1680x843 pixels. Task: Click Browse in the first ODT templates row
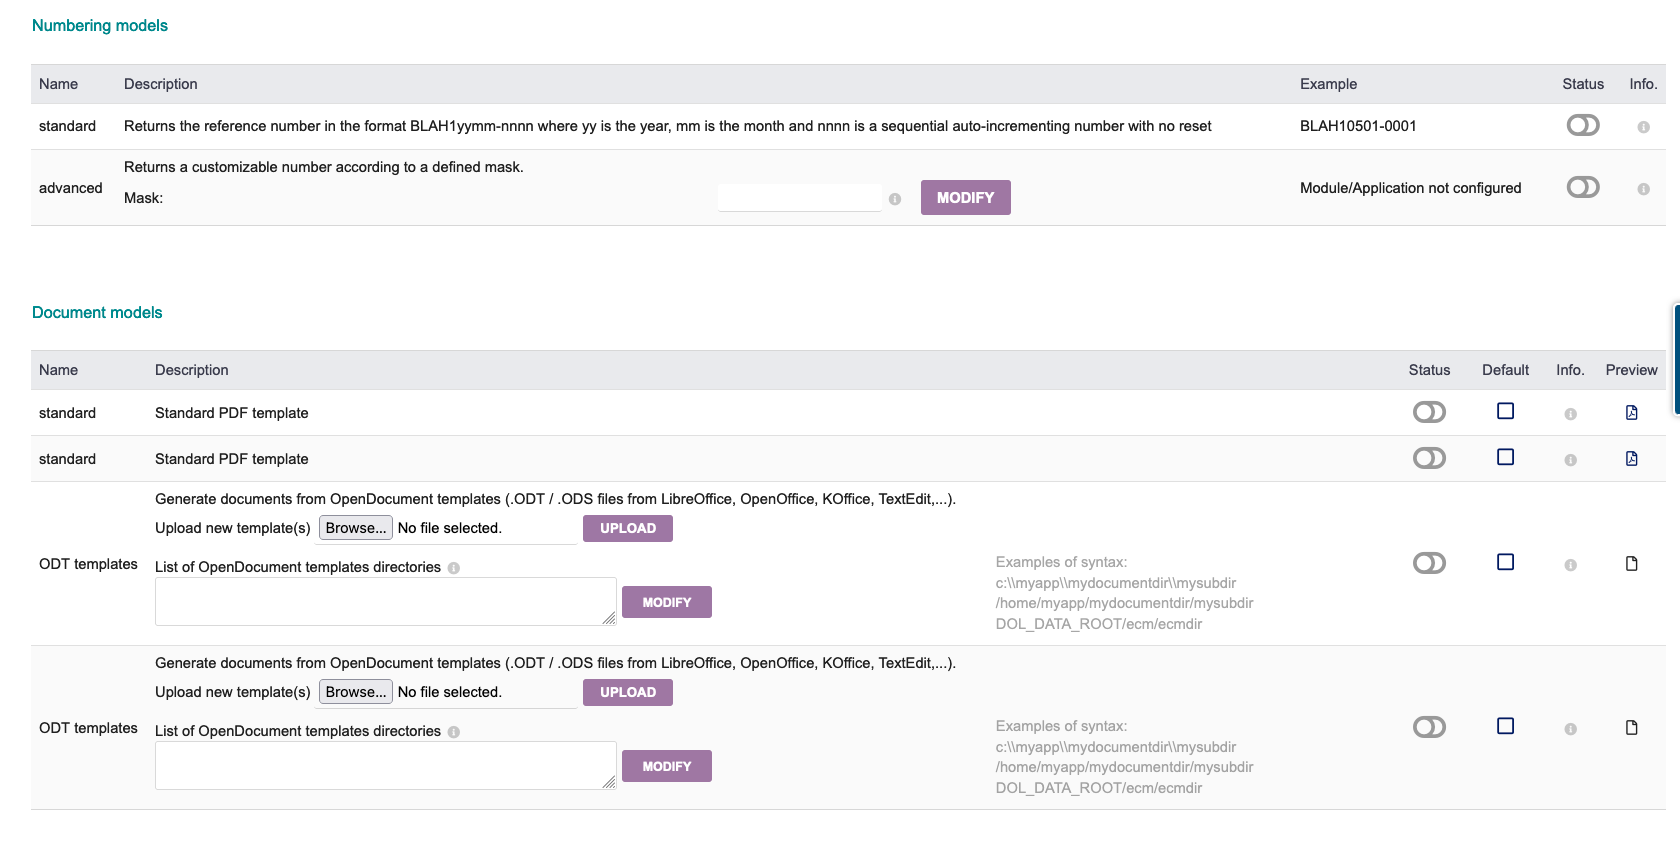coord(355,528)
